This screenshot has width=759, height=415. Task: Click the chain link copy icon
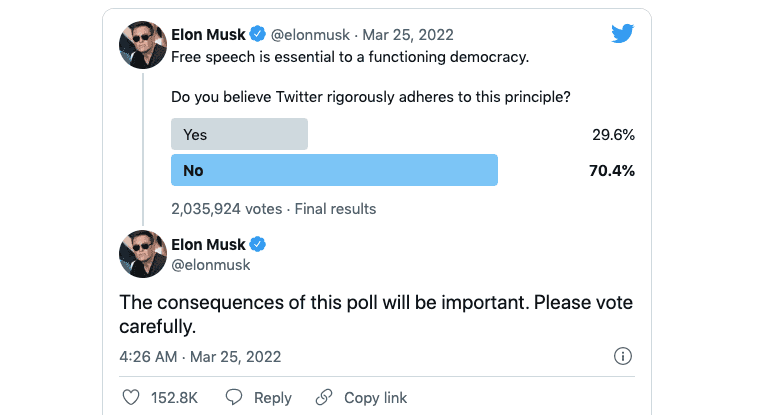tap(324, 397)
